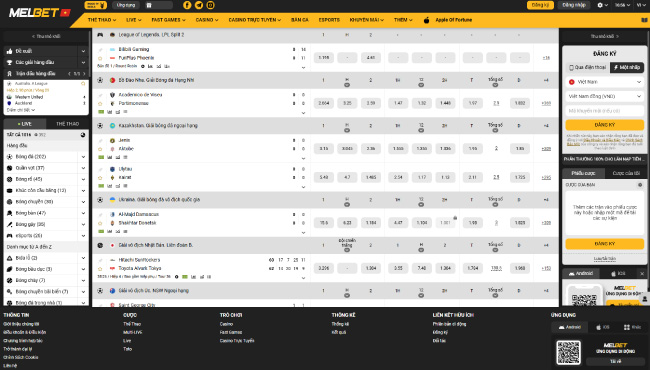Select the Android tab in the footer apps
The image size is (650, 370).
[x=570, y=327]
